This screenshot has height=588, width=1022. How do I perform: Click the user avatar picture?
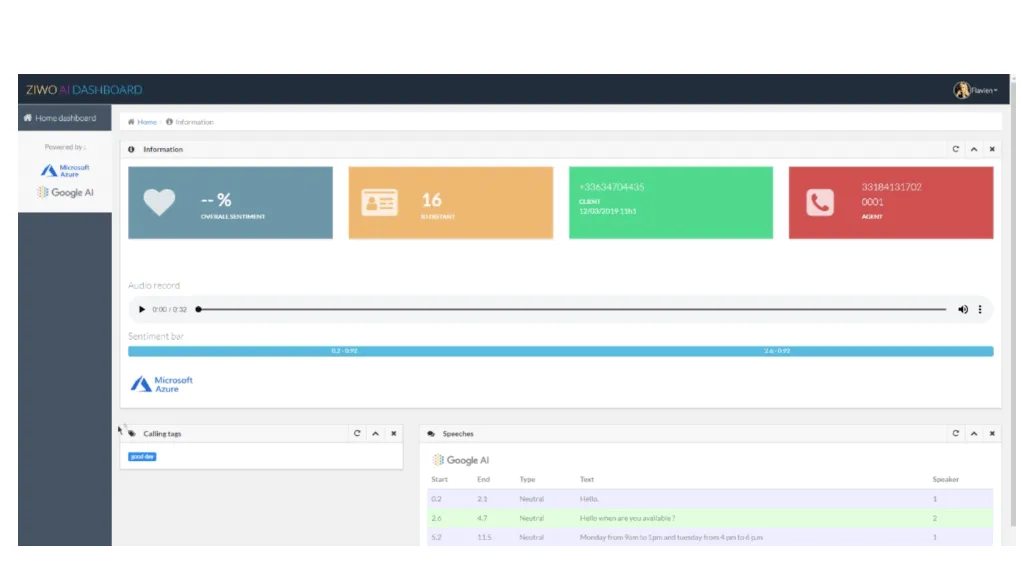961,90
